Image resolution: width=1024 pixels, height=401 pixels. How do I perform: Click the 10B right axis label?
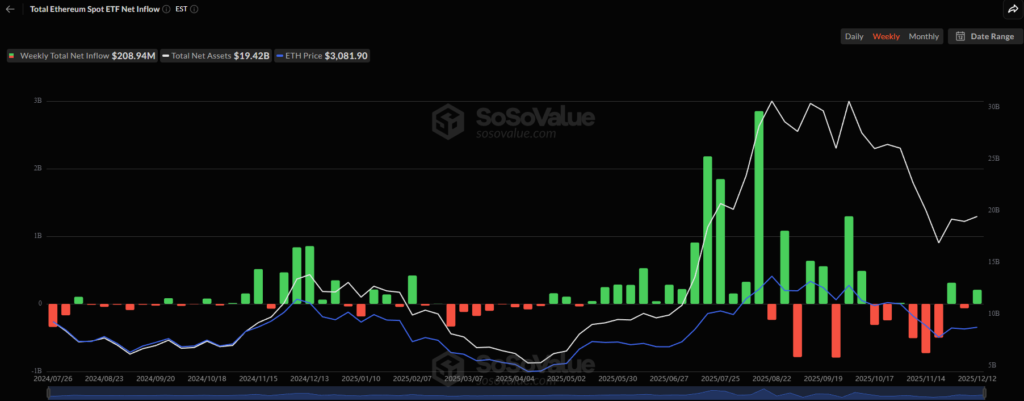[x=993, y=313]
